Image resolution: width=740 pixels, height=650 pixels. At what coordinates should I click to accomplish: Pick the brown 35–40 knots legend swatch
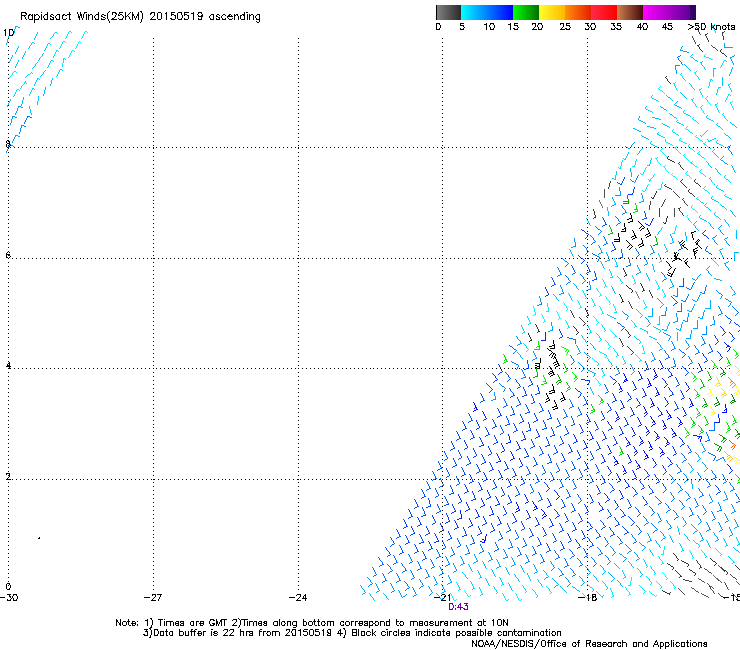[x=630, y=12]
